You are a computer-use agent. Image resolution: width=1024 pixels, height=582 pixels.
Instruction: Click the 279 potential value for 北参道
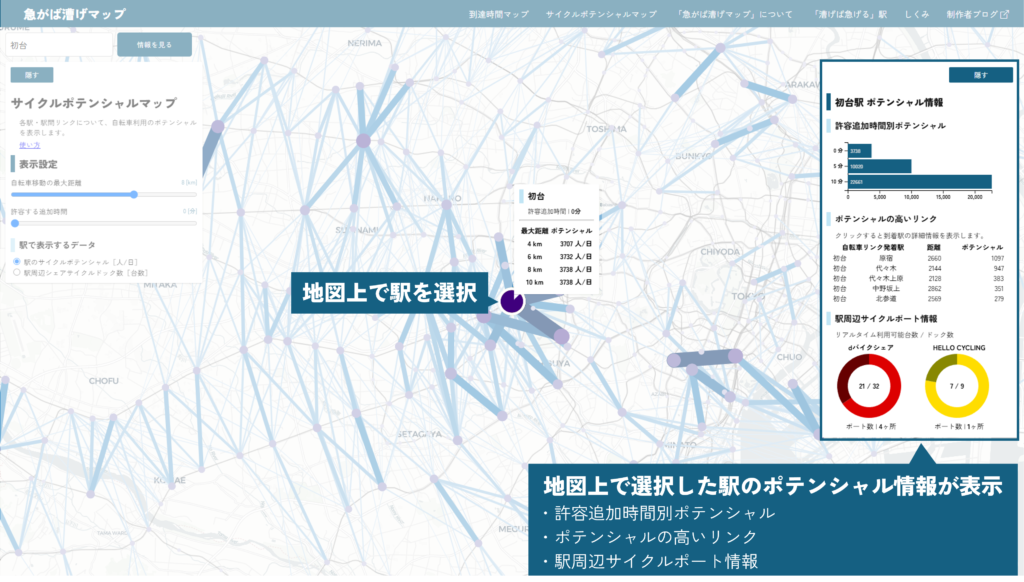coord(999,299)
